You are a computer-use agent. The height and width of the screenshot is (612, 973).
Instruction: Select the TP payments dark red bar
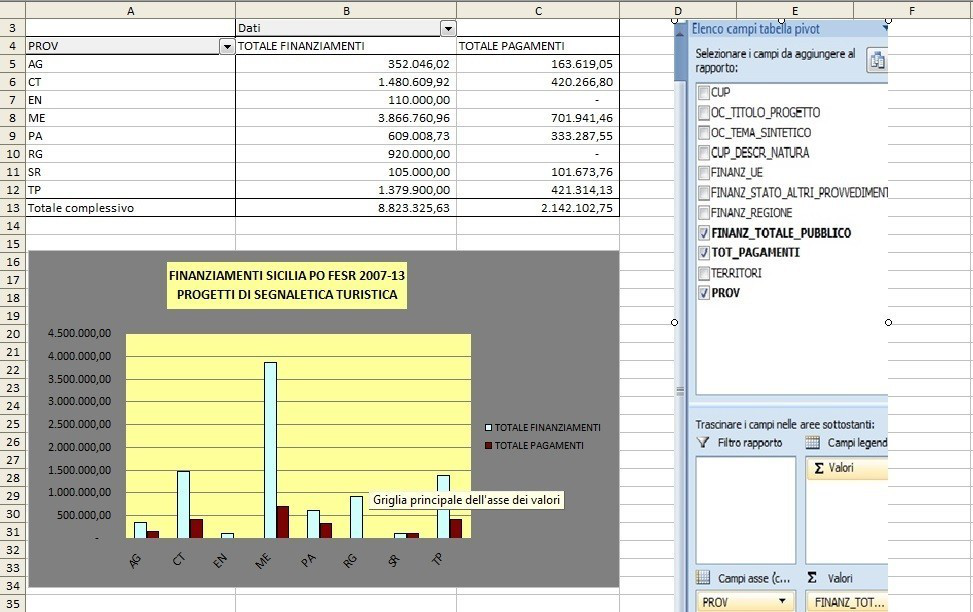[455, 528]
